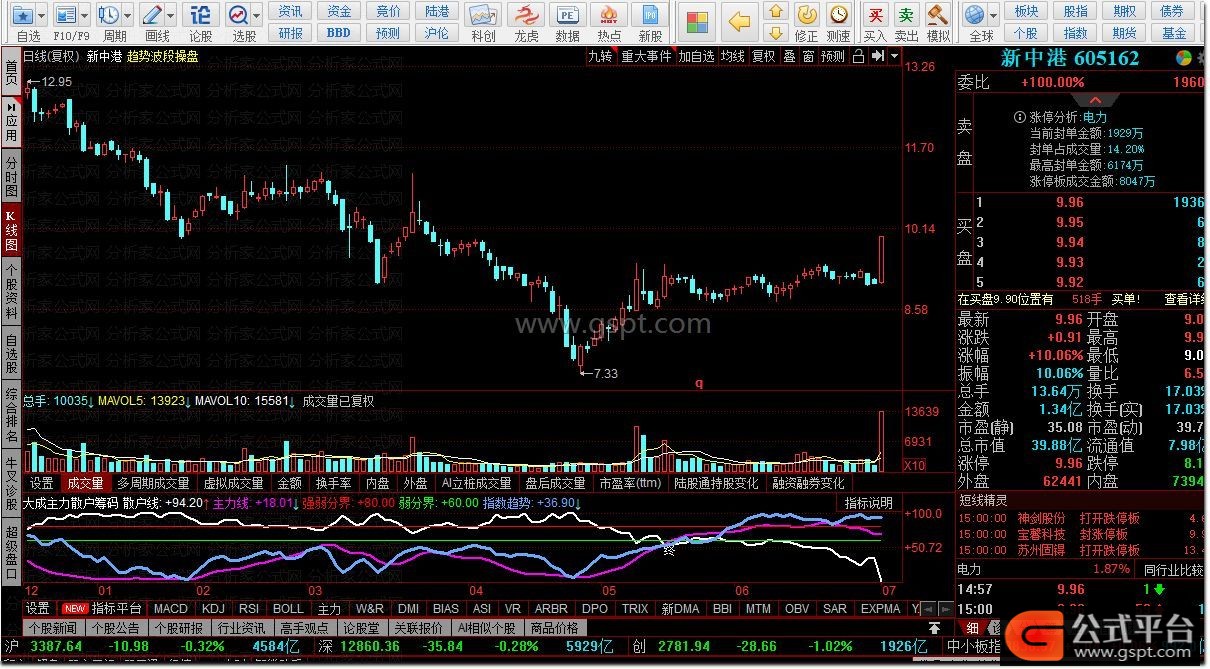Collapse the red chevron above 涨停分析

[x=1096, y=100]
